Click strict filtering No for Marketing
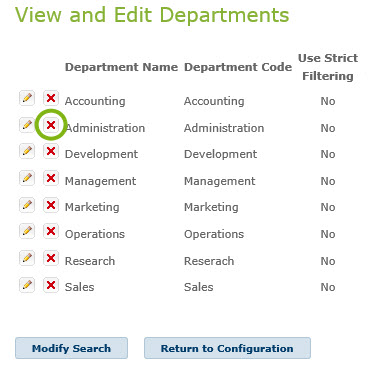Screen dimensions: 370x379 click(x=328, y=207)
